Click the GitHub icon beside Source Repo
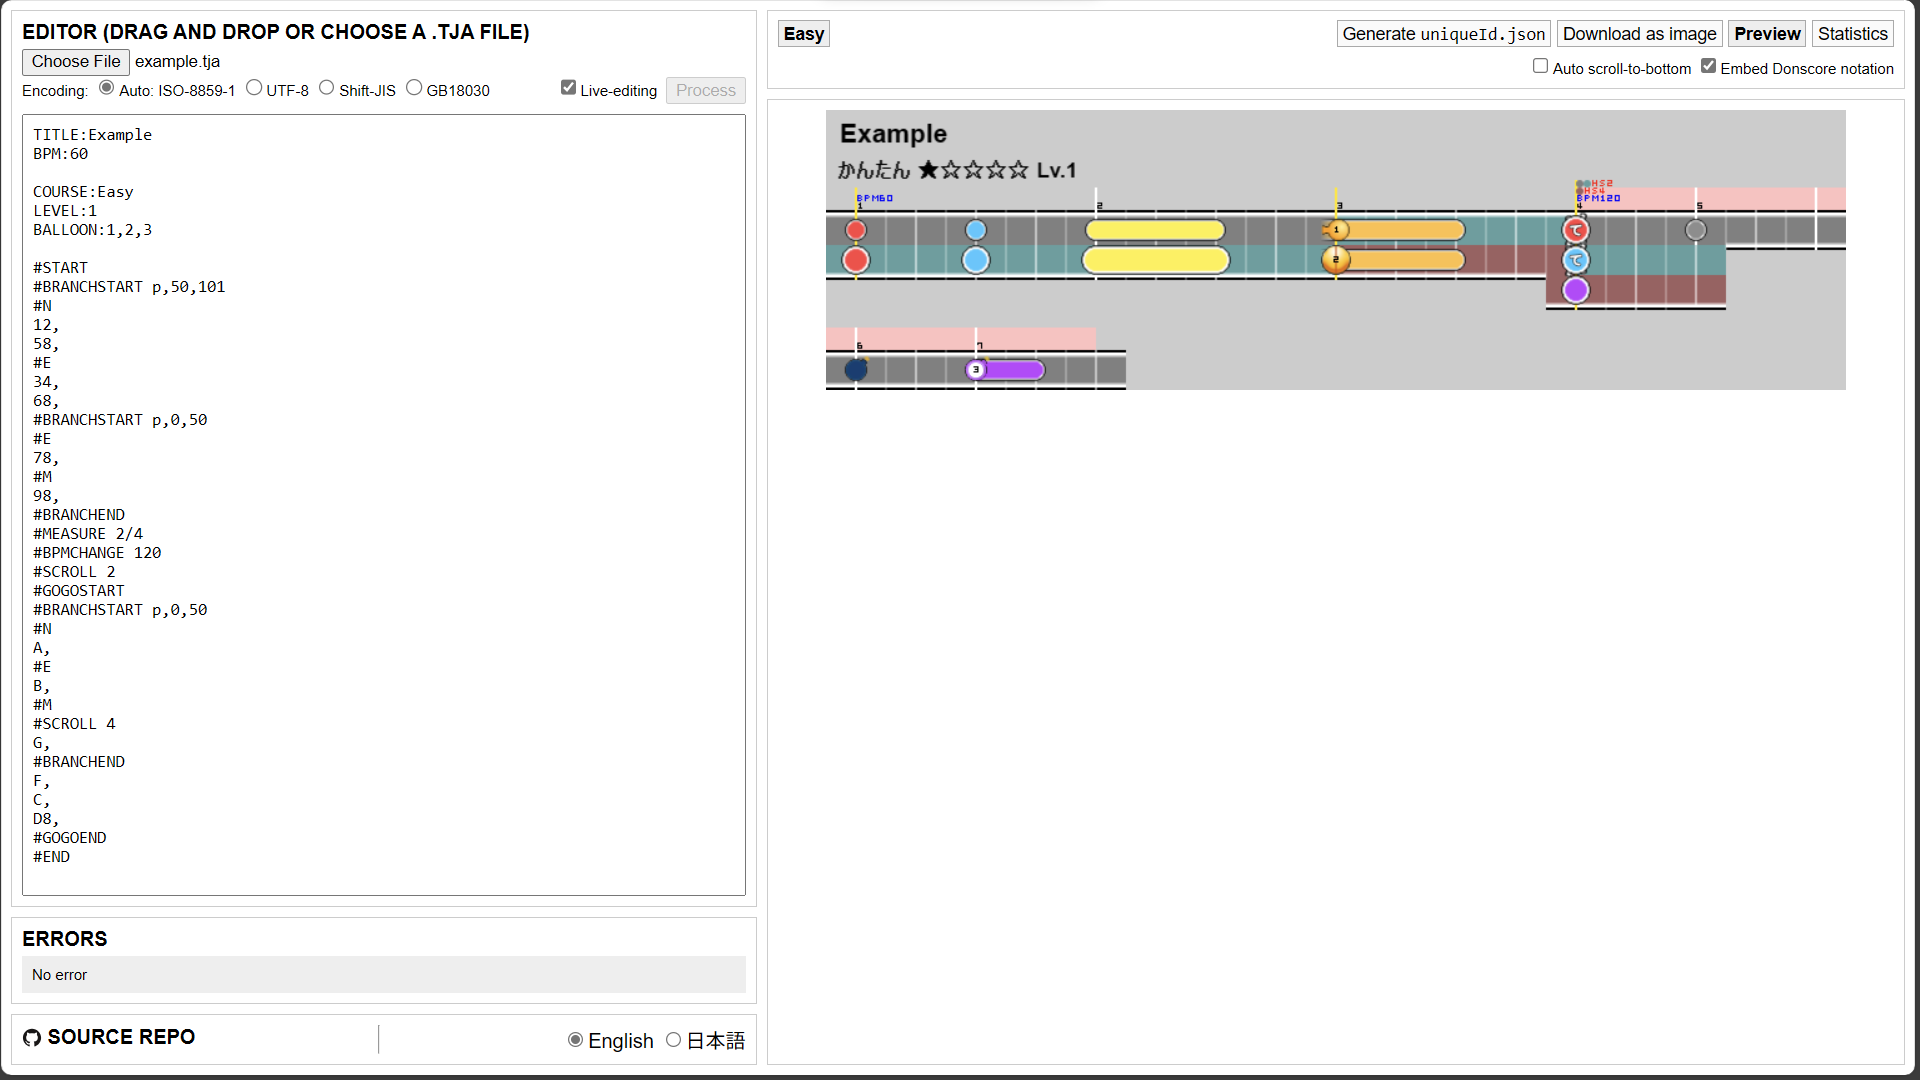The height and width of the screenshot is (1080, 1920). click(x=32, y=1038)
